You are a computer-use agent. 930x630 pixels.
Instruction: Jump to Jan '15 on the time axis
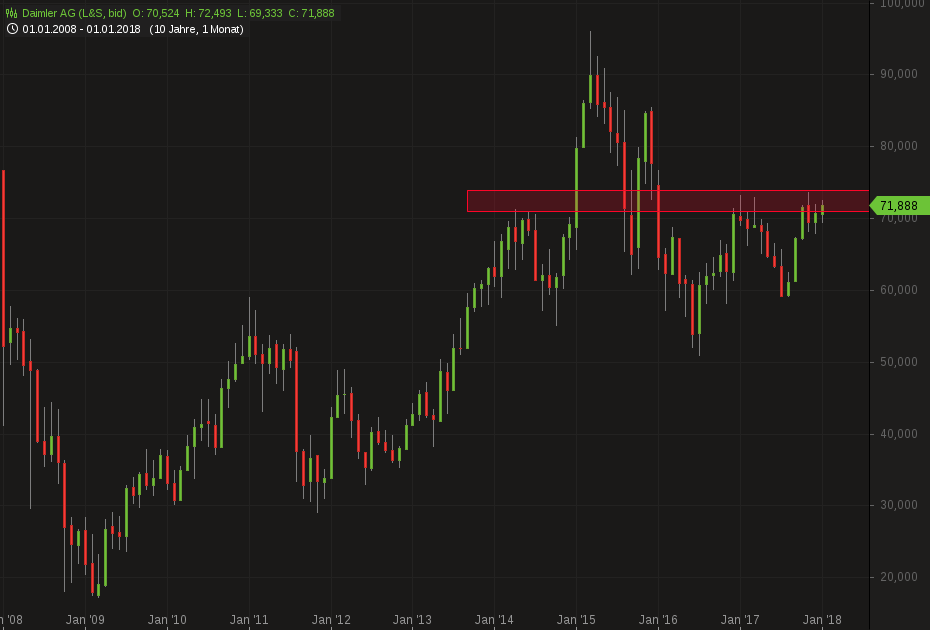[577, 620]
